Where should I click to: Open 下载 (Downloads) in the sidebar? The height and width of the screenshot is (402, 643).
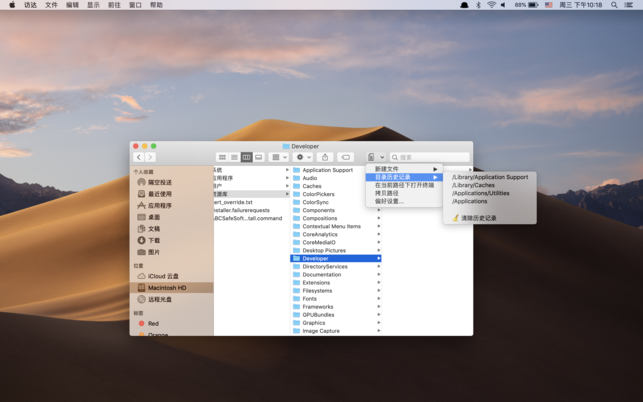click(154, 241)
